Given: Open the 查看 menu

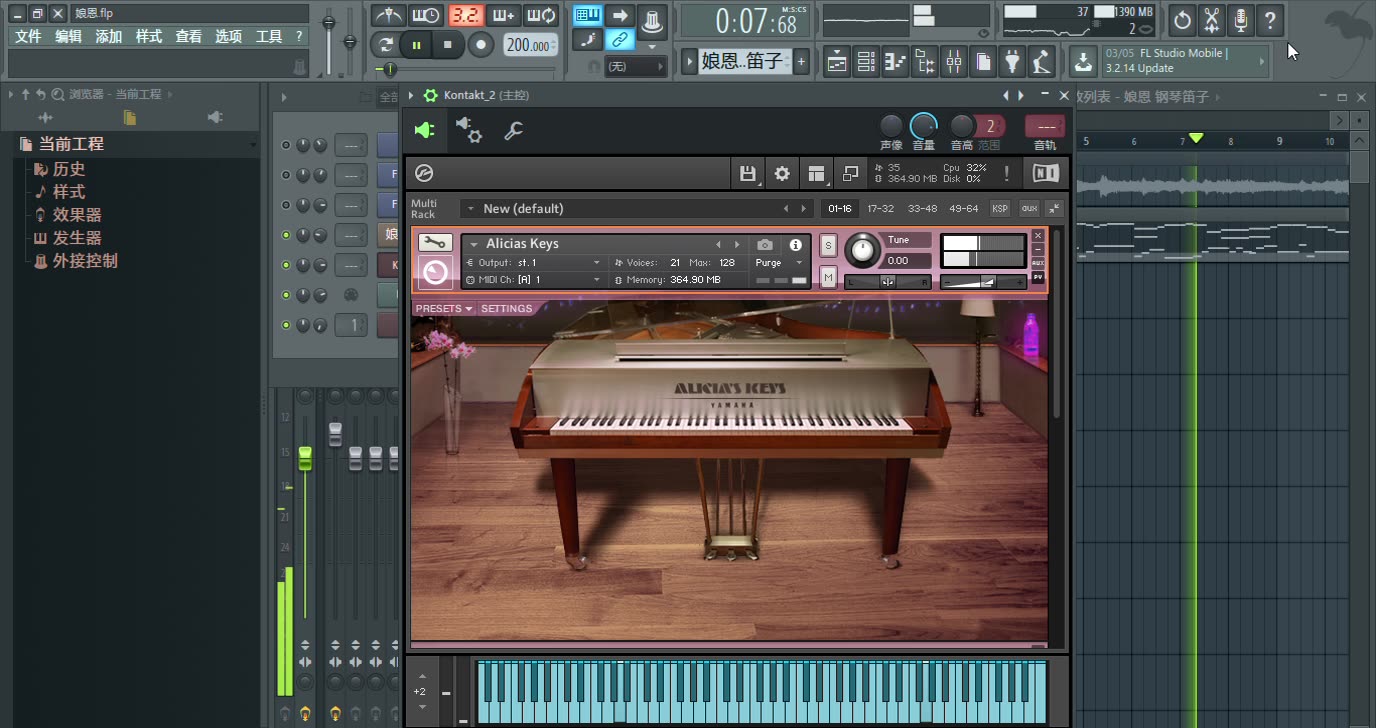Looking at the screenshot, I should 188,36.
